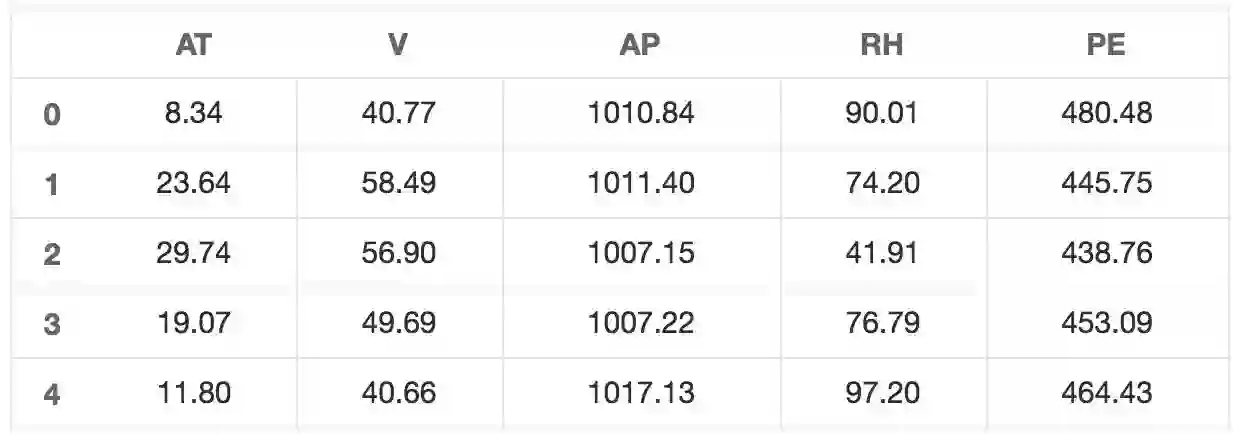Click the AP cell showing 1017.13

[640, 392]
